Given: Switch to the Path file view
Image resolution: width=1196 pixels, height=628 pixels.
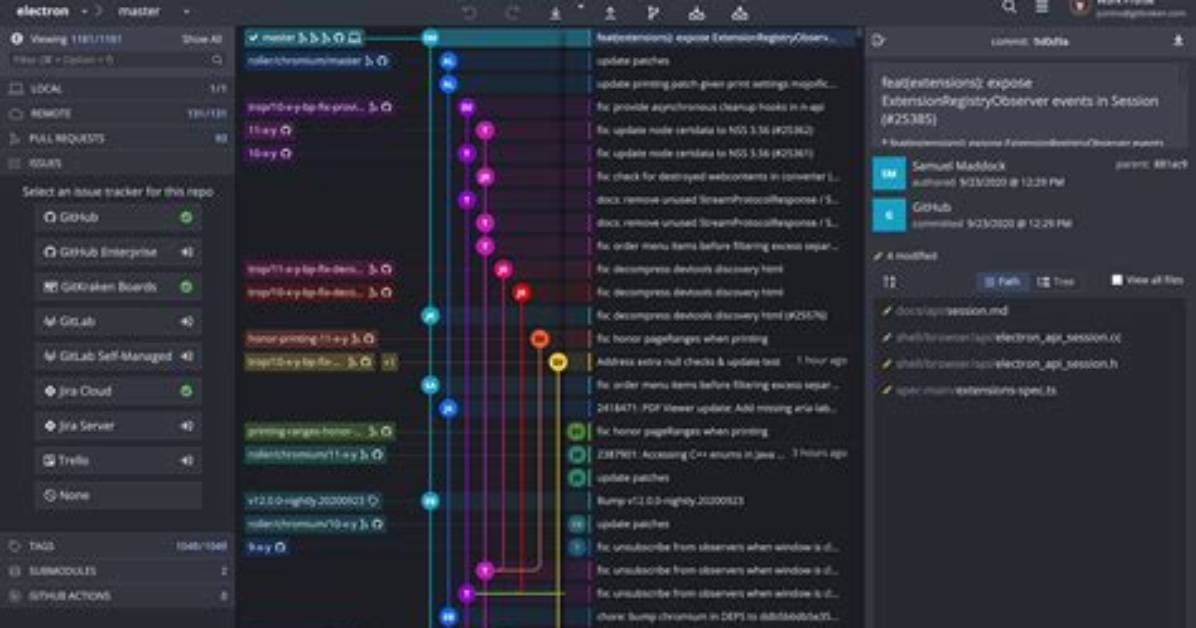Looking at the screenshot, I should (x=1001, y=282).
